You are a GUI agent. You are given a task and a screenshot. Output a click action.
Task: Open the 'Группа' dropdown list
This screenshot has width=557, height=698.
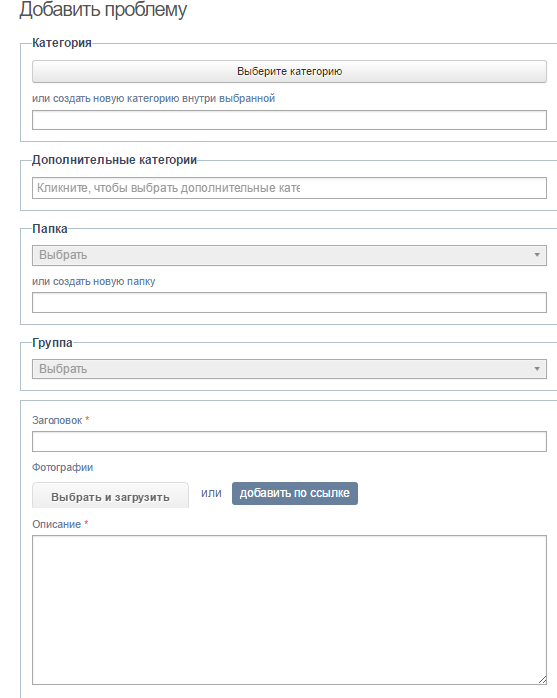[x=289, y=369]
